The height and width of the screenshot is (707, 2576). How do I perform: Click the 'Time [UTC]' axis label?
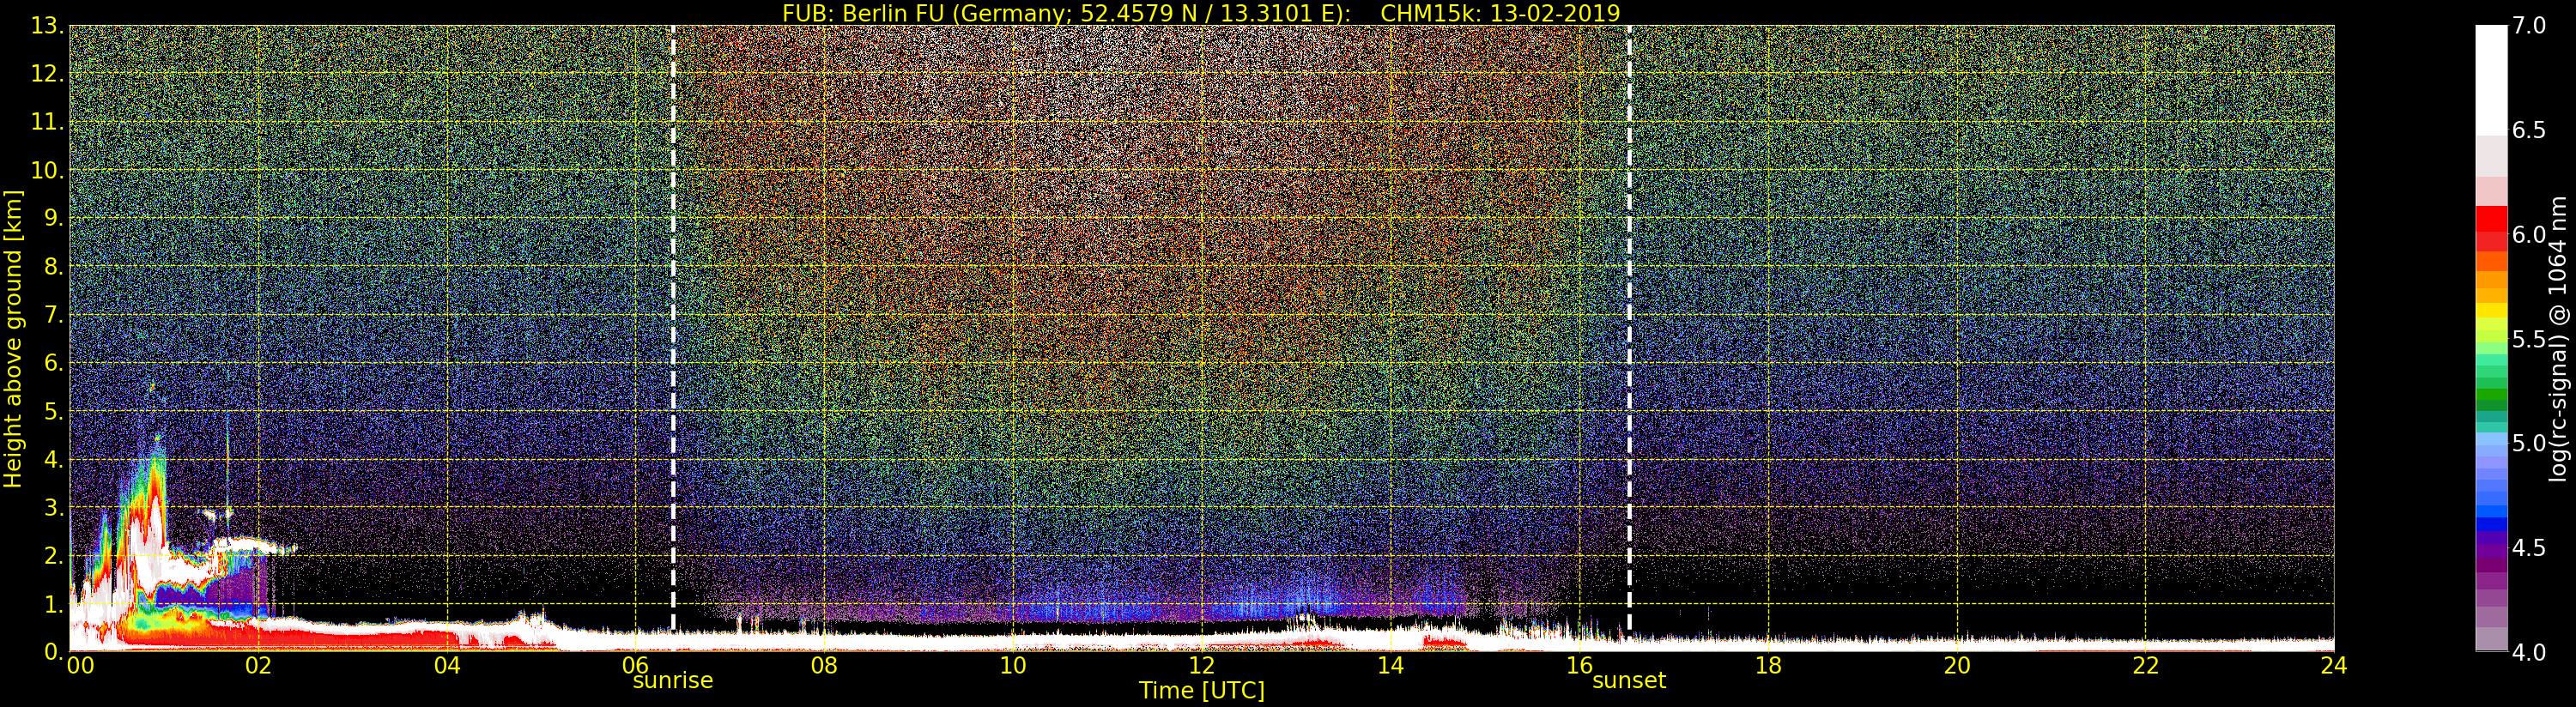click(x=1202, y=691)
